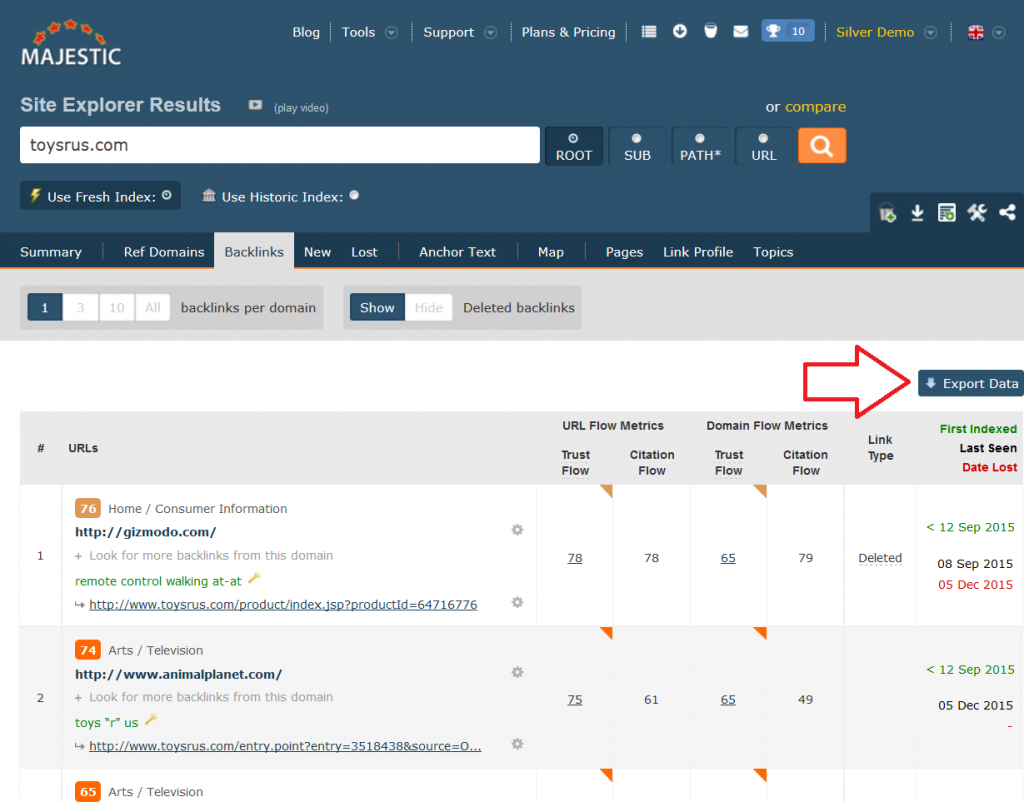Click the compare link

click(x=815, y=106)
